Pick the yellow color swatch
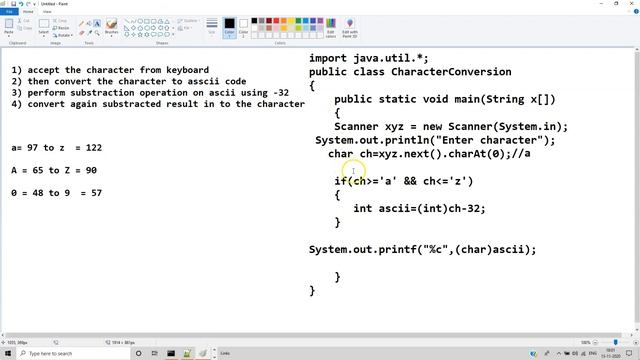640x360 pixels. click(291, 21)
